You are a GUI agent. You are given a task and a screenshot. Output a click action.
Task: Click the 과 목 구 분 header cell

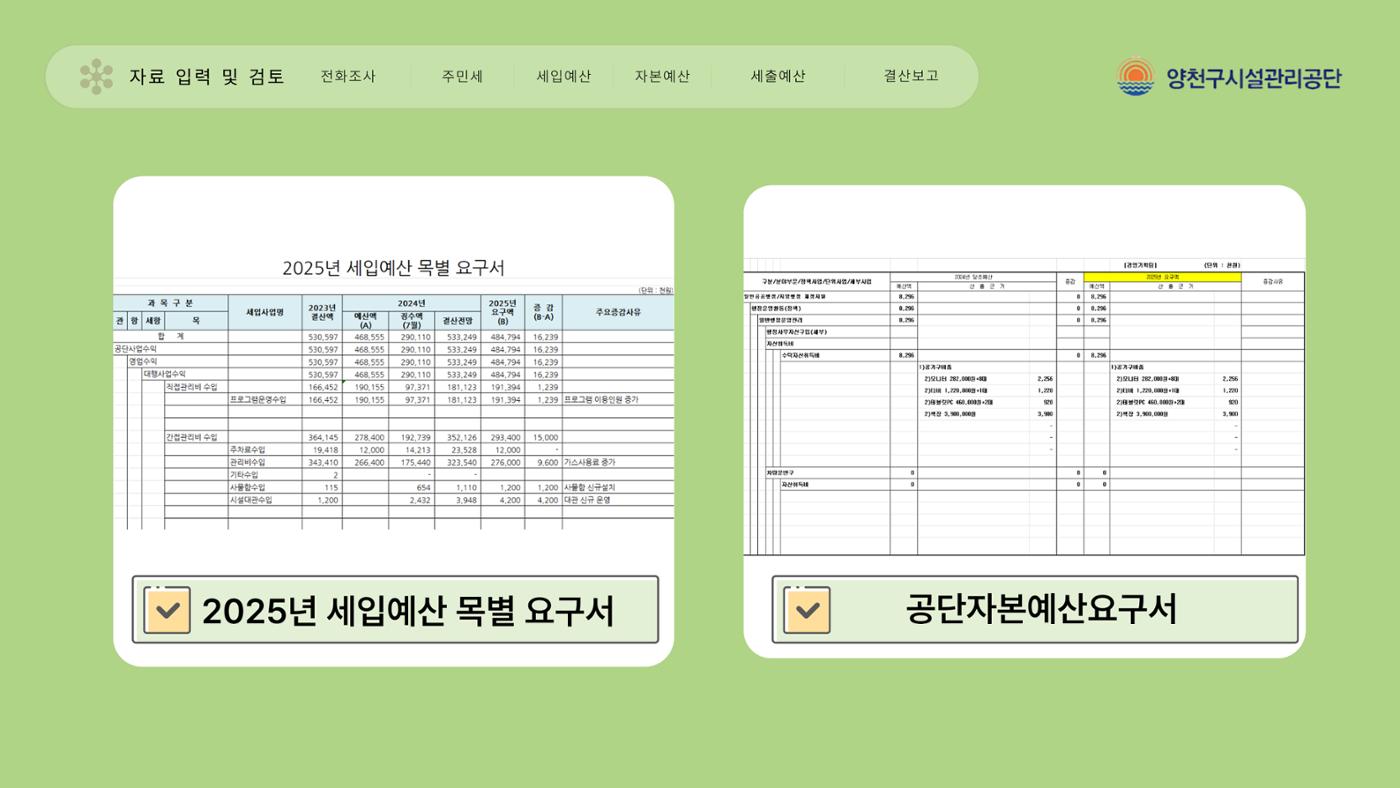point(171,302)
